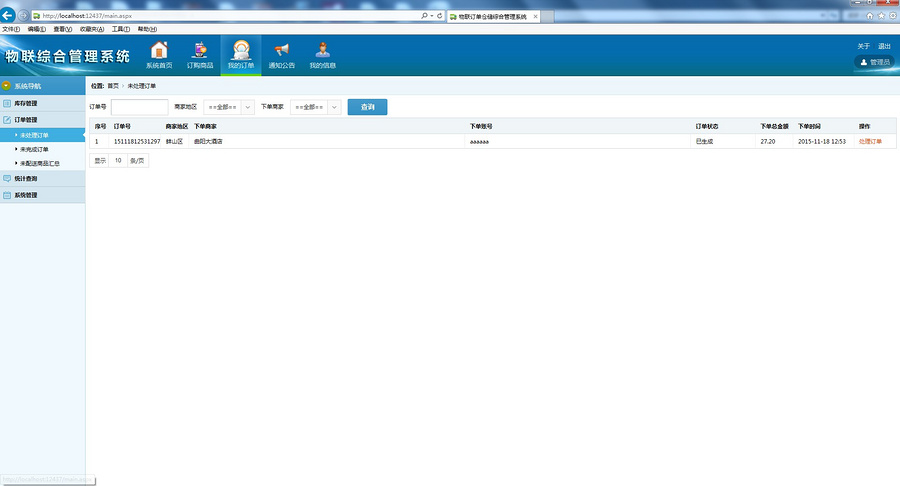The width and height of the screenshot is (900, 486).
Task: Click the site favicon in address bar
Action: point(36,16)
